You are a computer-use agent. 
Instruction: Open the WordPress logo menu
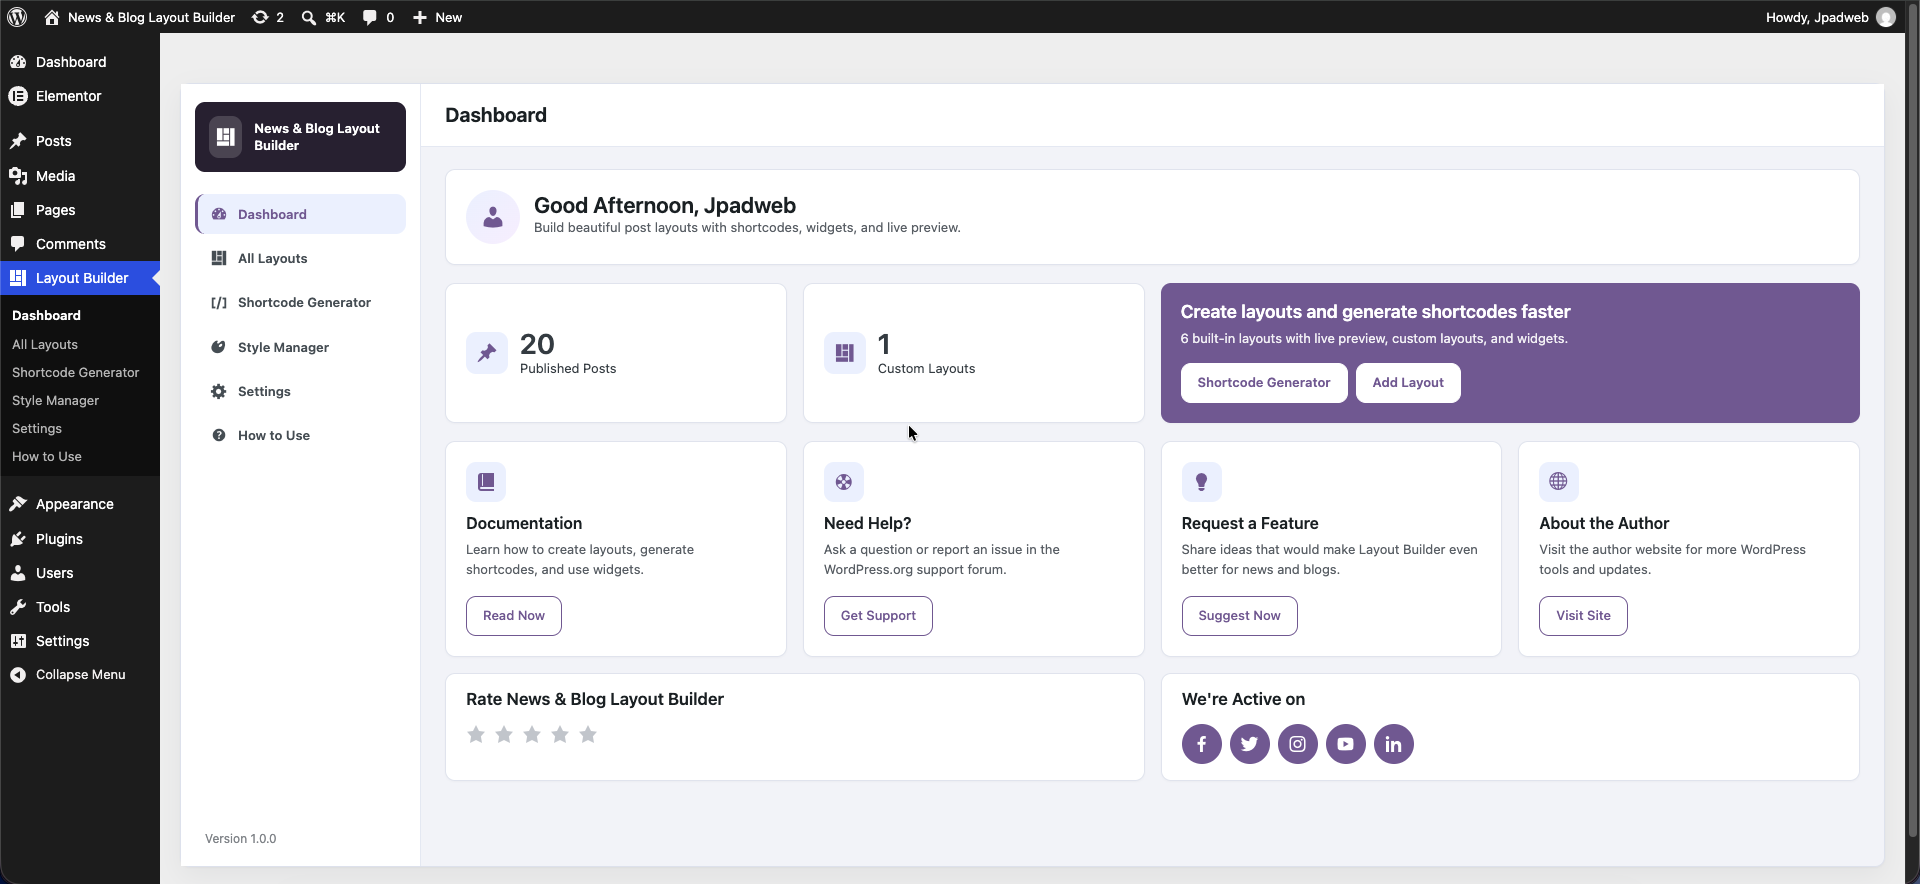(17, 17)
